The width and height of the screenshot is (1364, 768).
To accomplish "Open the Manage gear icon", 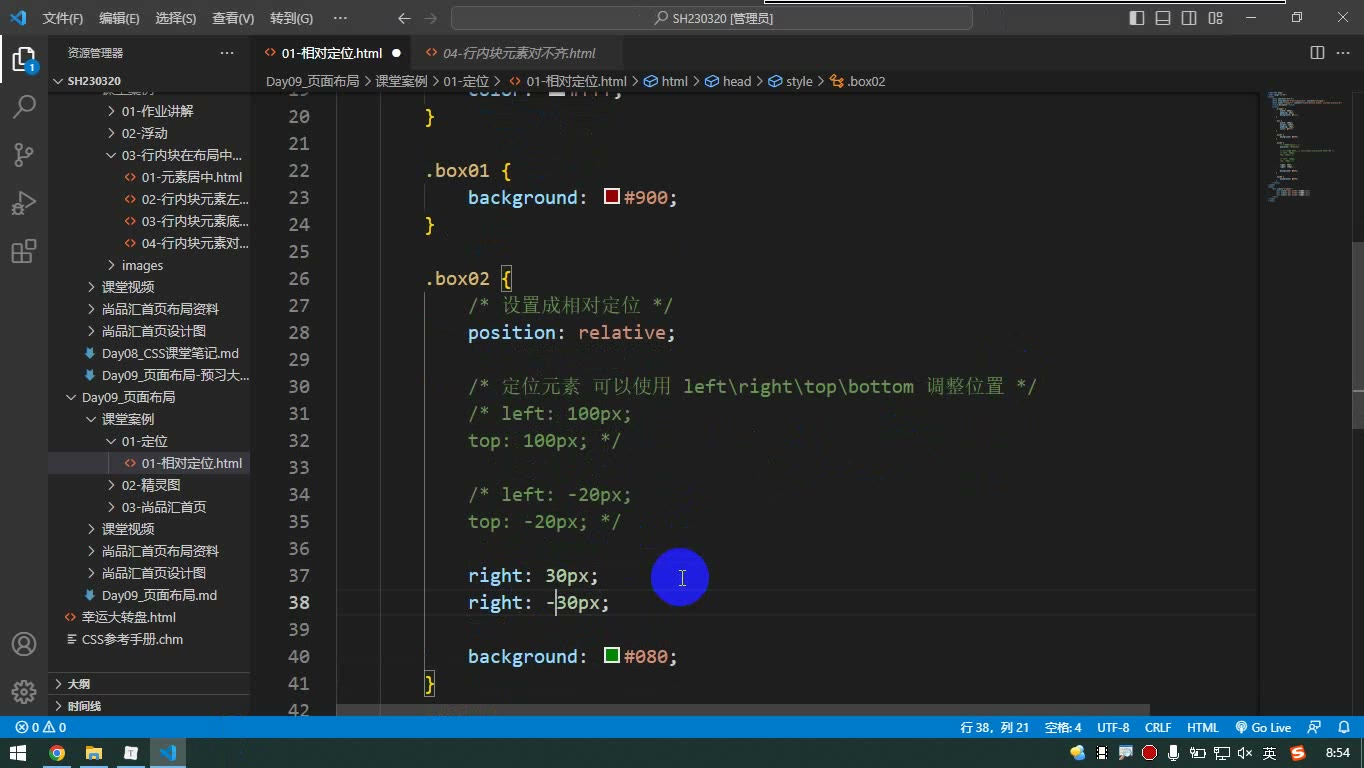I will click(x=24, y=691).
